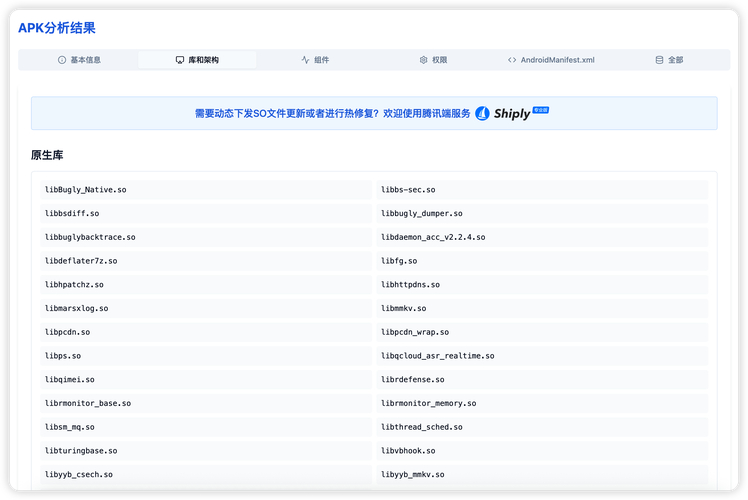
Task: Click the Shiply boat logo in banner
Action: 483,113
